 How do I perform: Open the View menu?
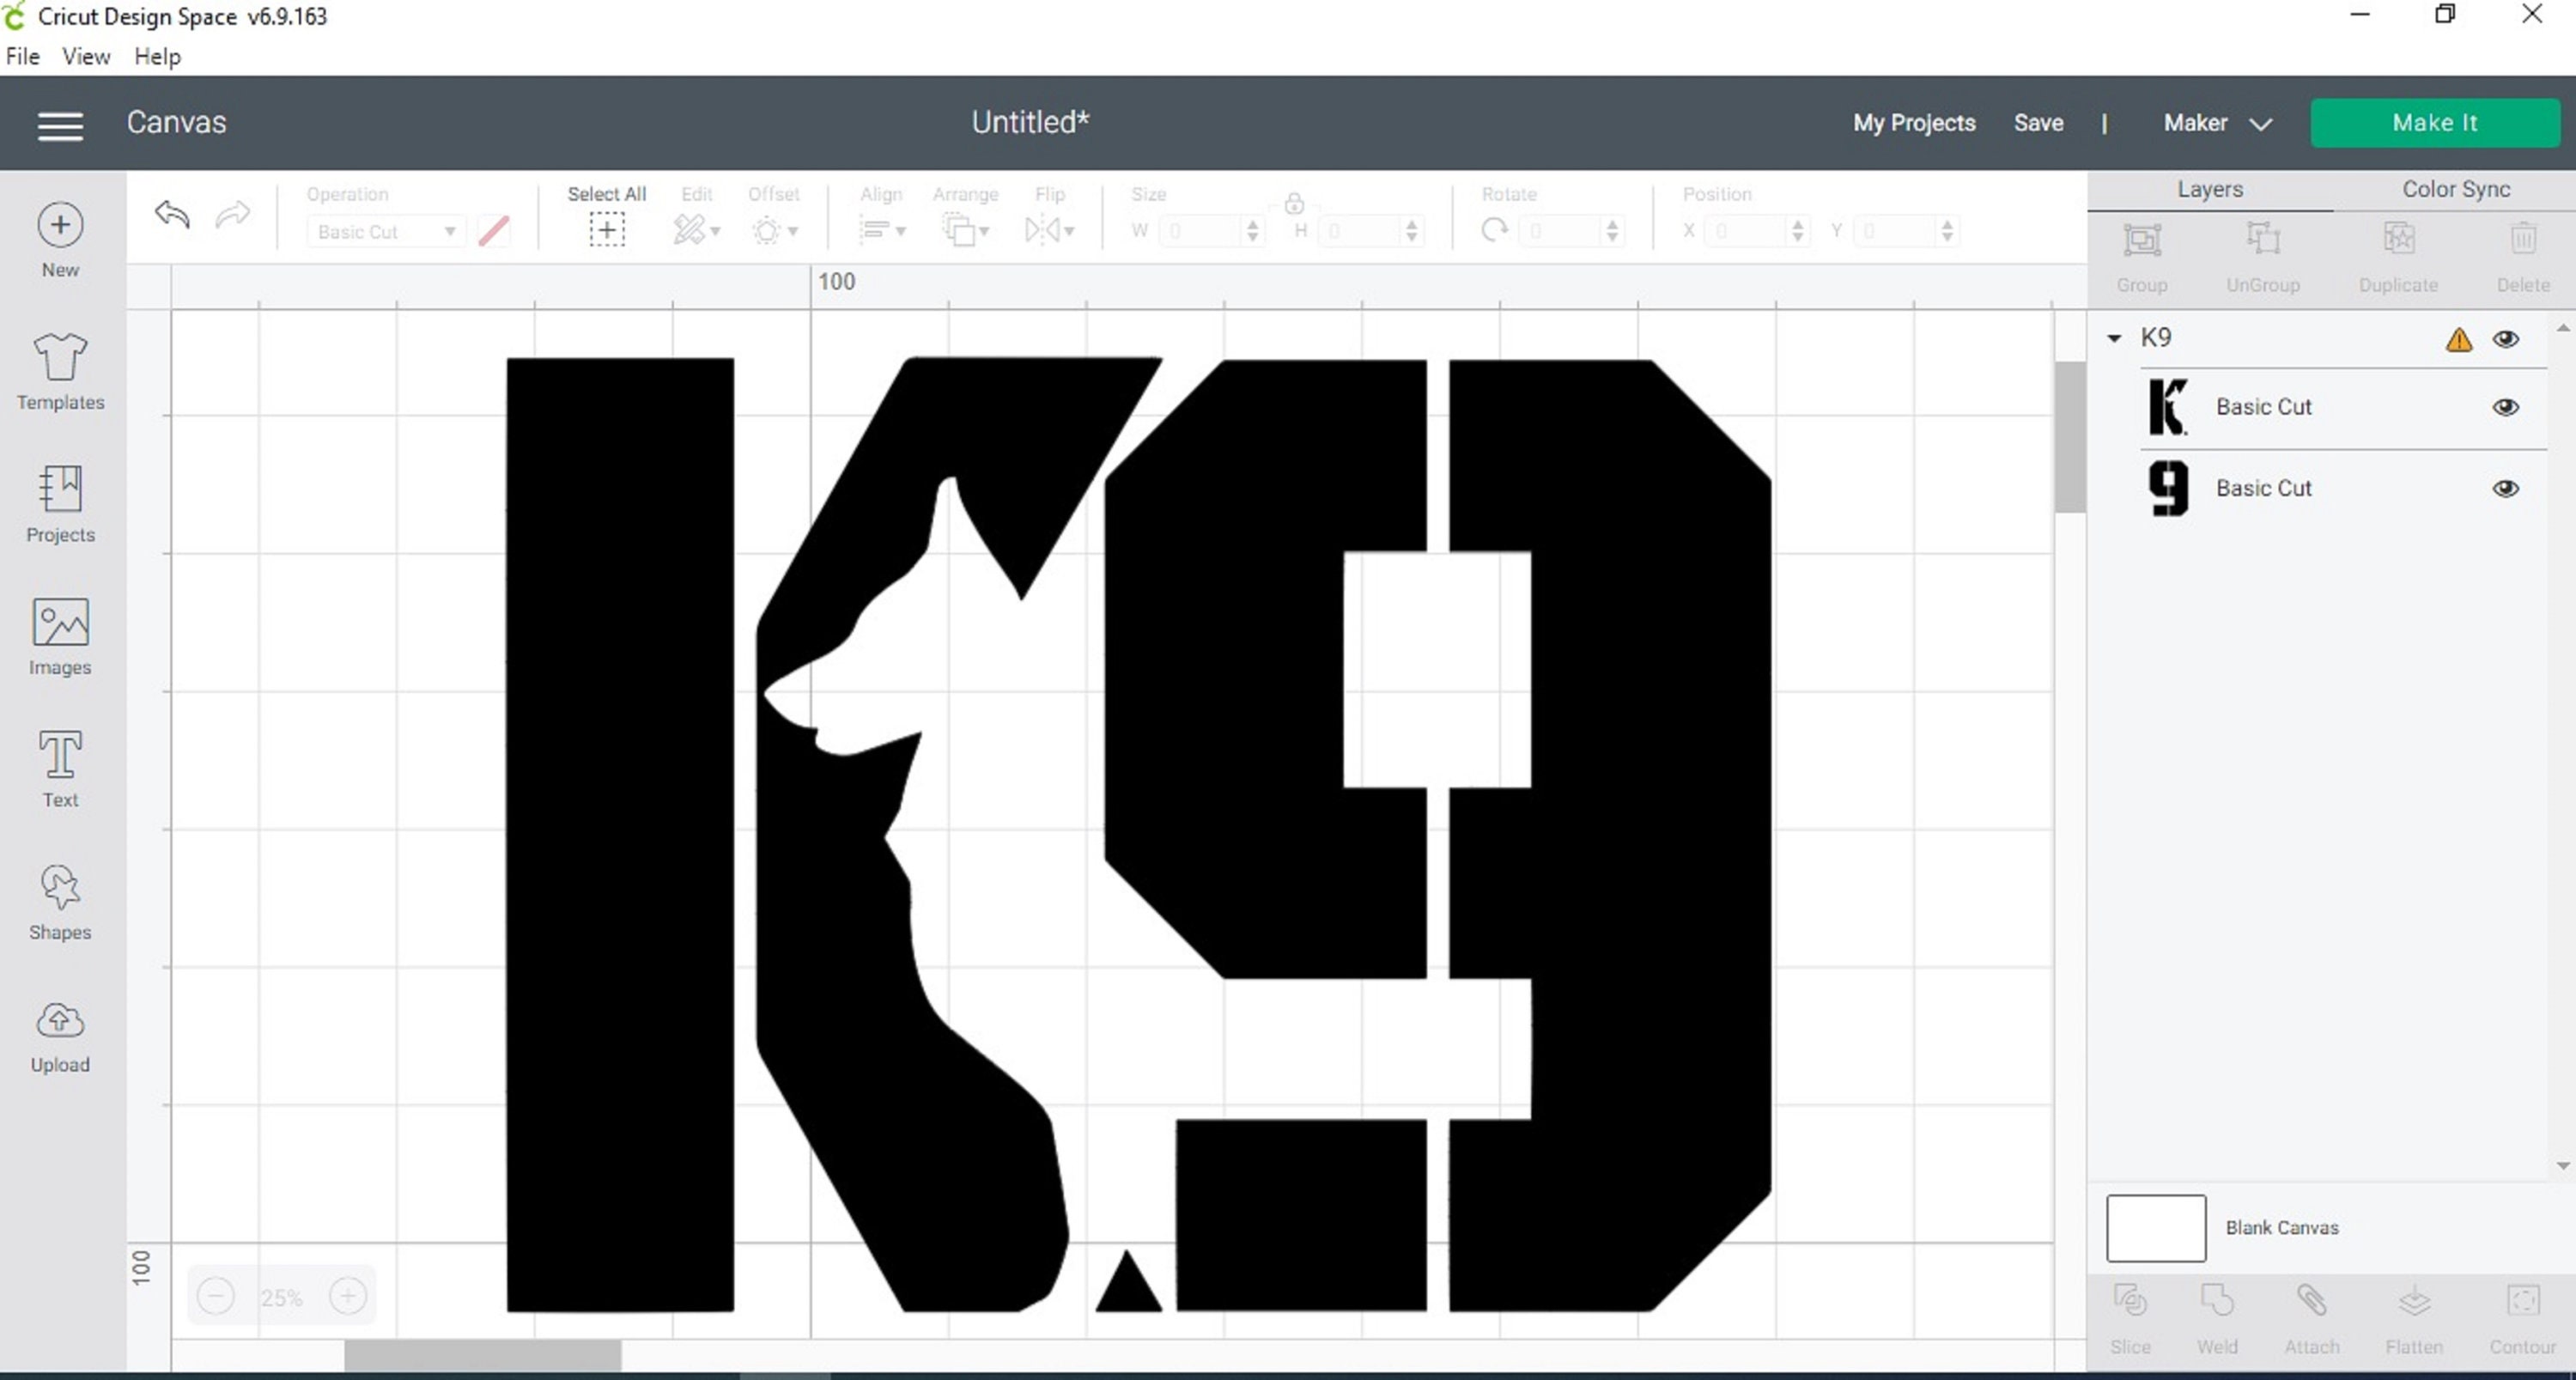(x=85, y=56)
